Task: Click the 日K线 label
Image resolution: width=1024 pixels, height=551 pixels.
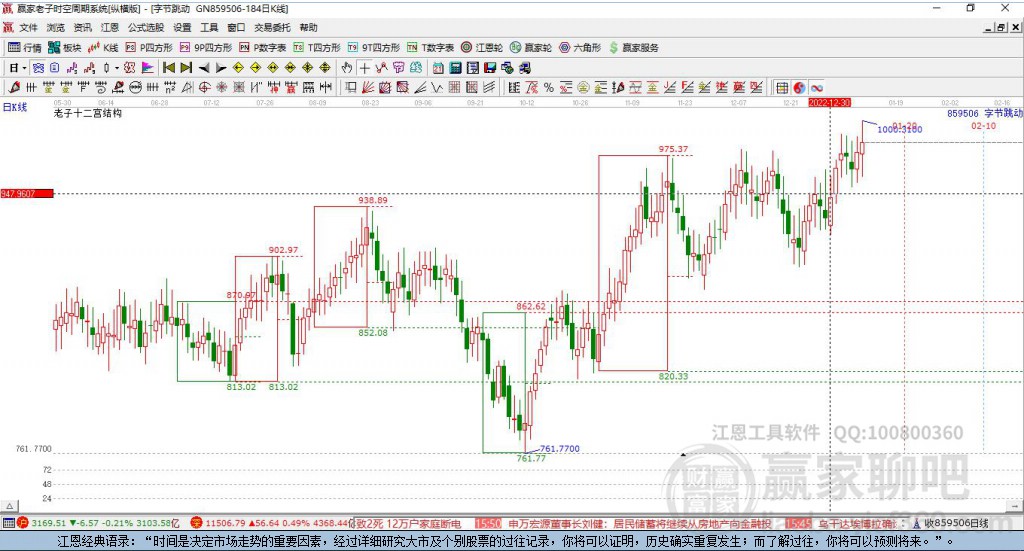Action: (x=15, y=107)
